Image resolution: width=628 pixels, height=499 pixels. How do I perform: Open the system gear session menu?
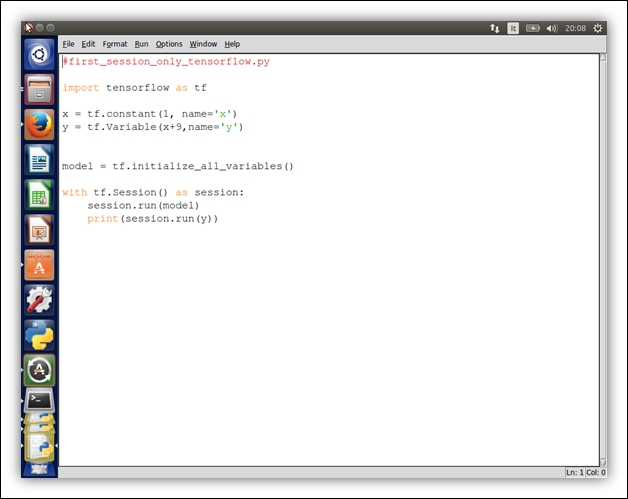(x=598, y=28)
